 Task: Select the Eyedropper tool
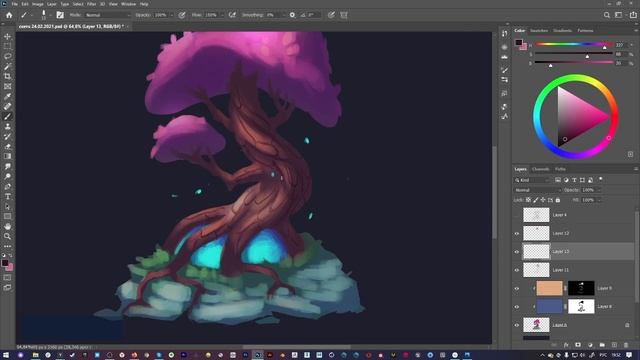click(7, 96)
